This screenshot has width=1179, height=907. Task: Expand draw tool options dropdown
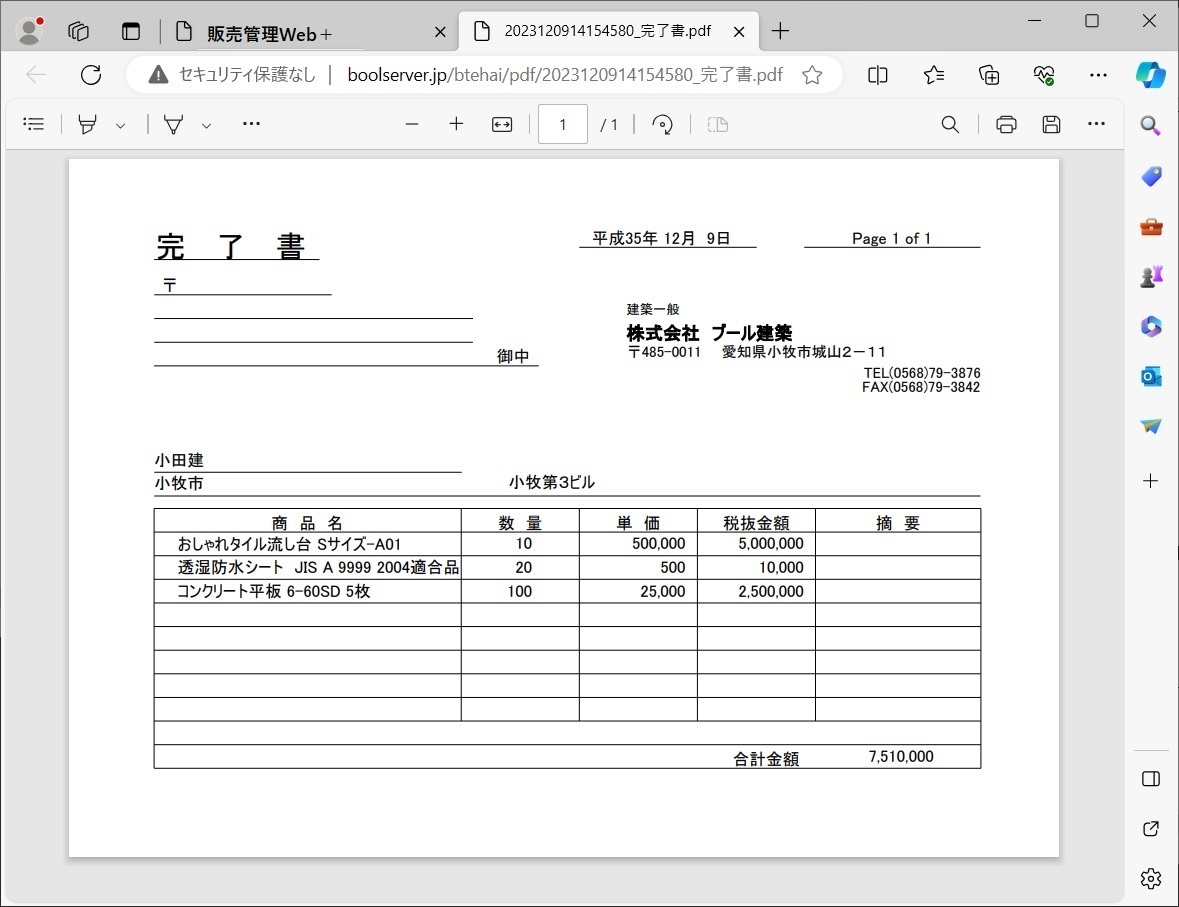tap(206, 125)
